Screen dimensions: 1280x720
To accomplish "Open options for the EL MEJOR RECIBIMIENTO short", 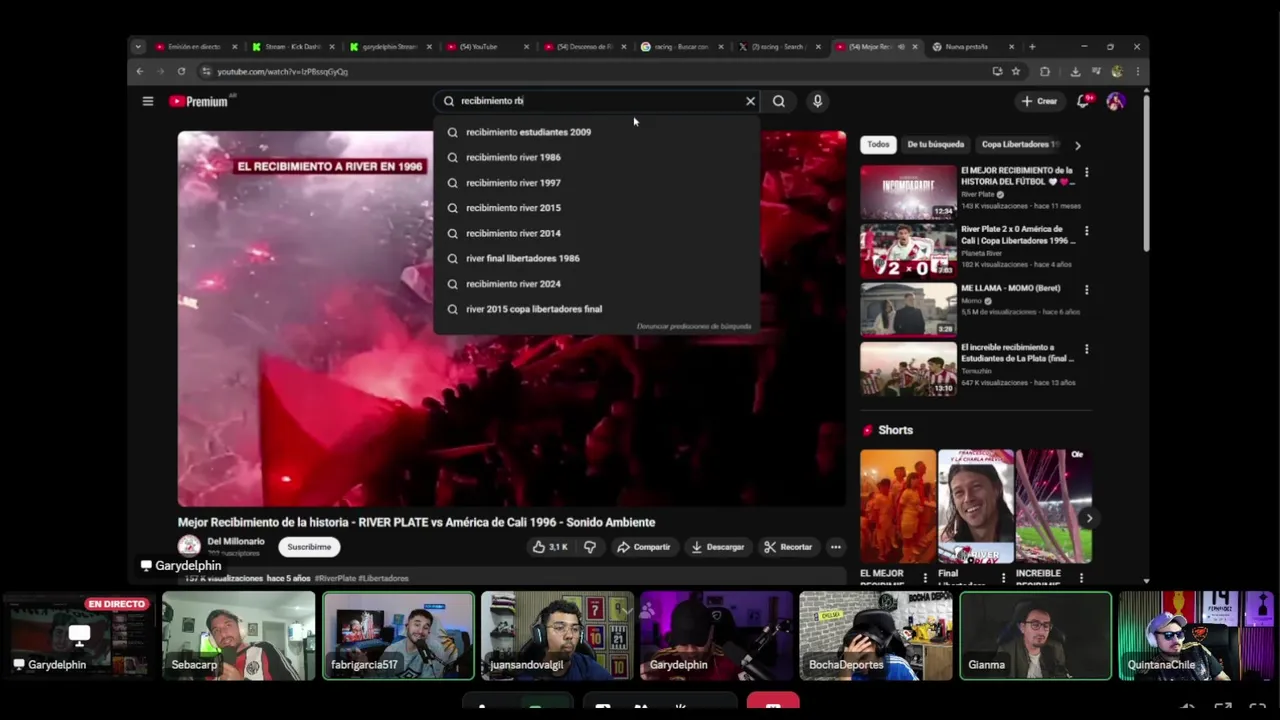I will pos(925,578).
